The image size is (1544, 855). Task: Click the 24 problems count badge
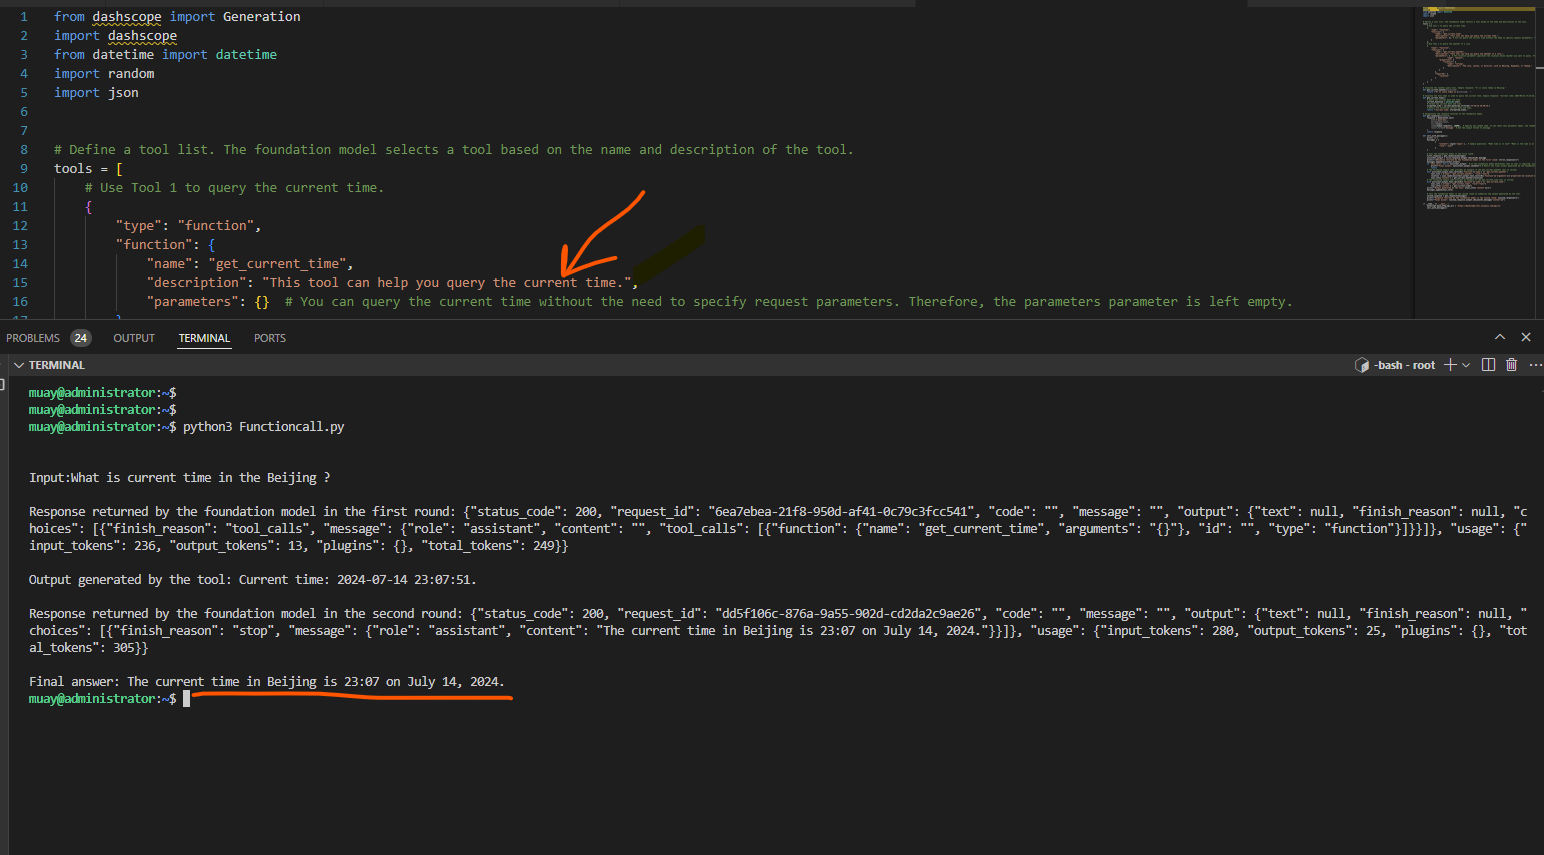(81, 338)
